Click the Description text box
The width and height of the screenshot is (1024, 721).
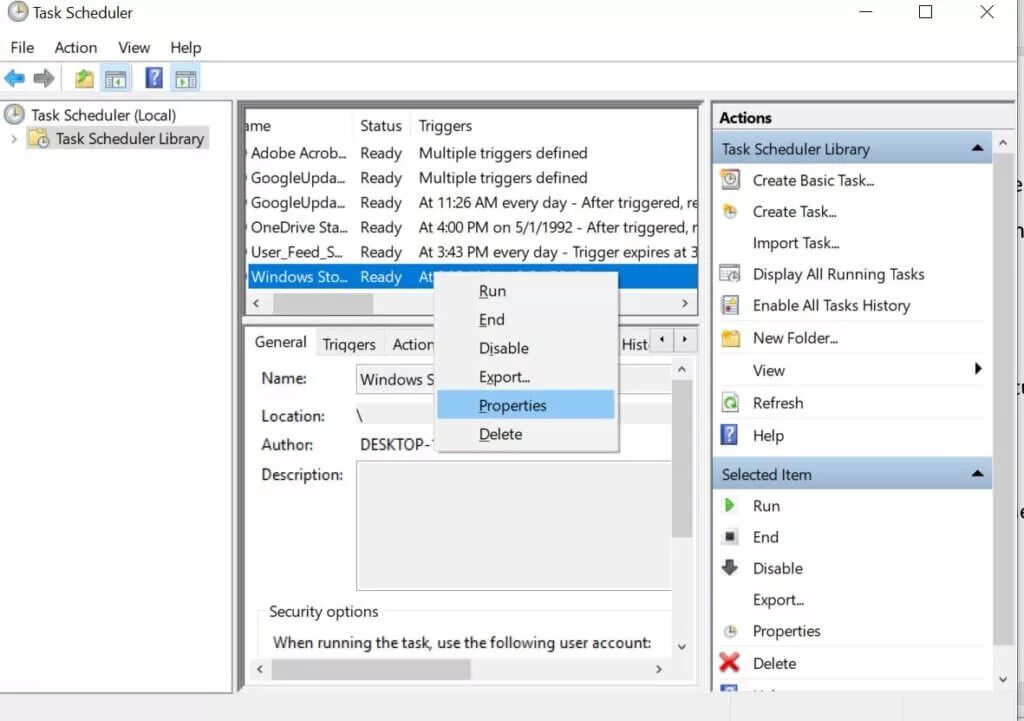point(514,526)
